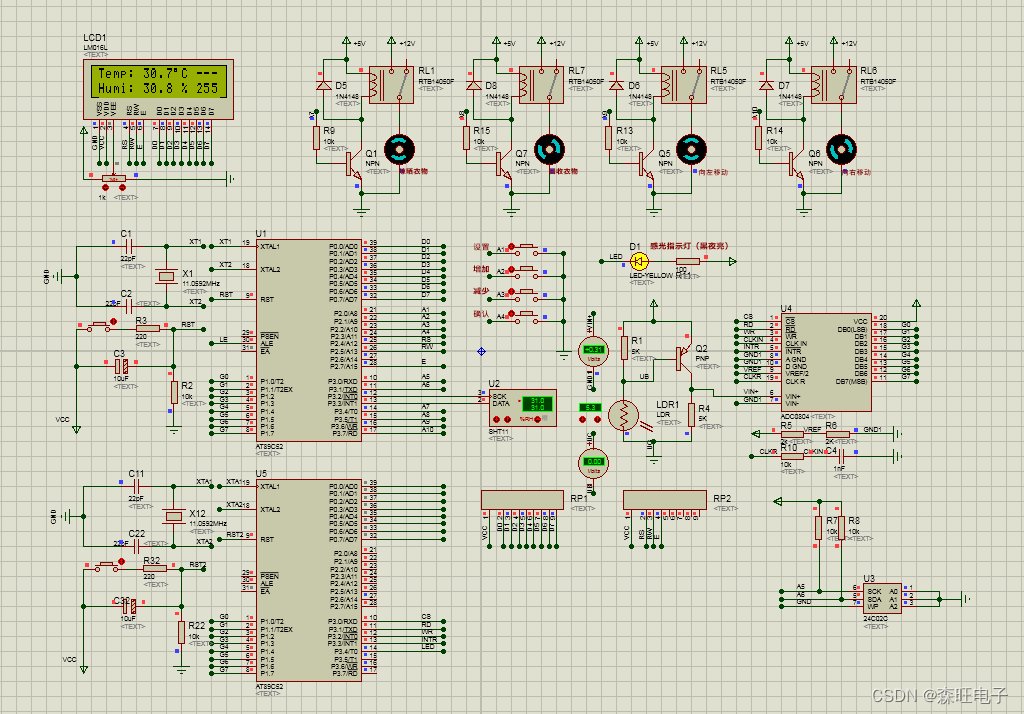This screenshot has width=1024, height=714.
Task: Select crystal X12
Action: (x=174, y=517)
